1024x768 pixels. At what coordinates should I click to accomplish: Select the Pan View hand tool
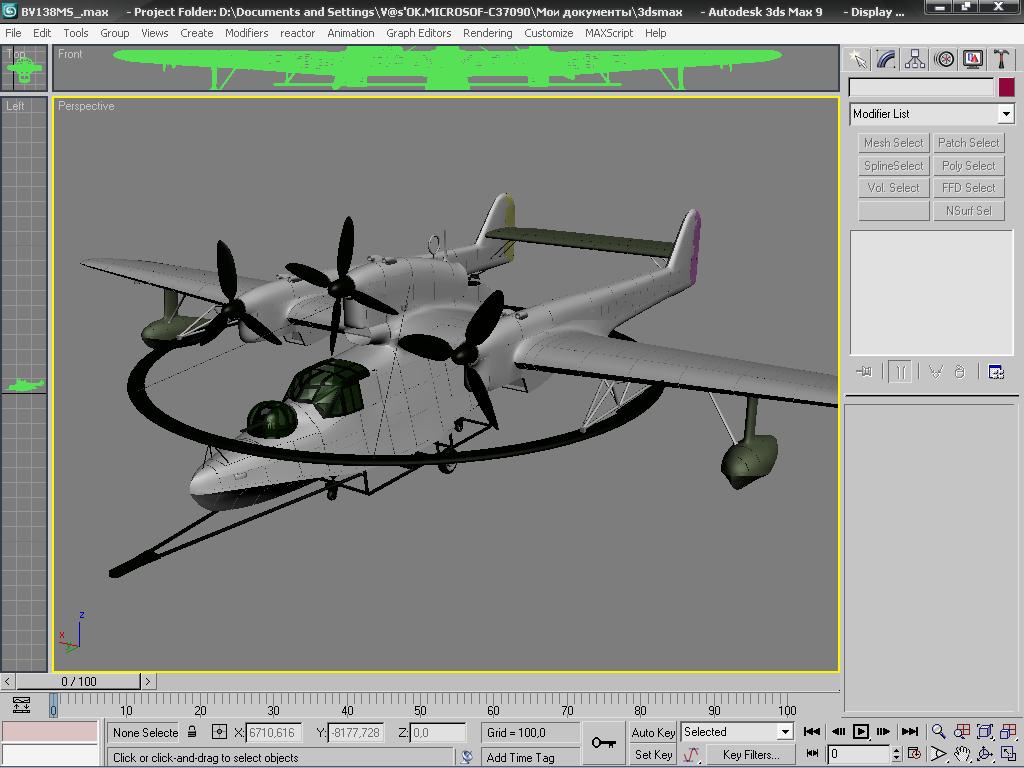point(961,754)
